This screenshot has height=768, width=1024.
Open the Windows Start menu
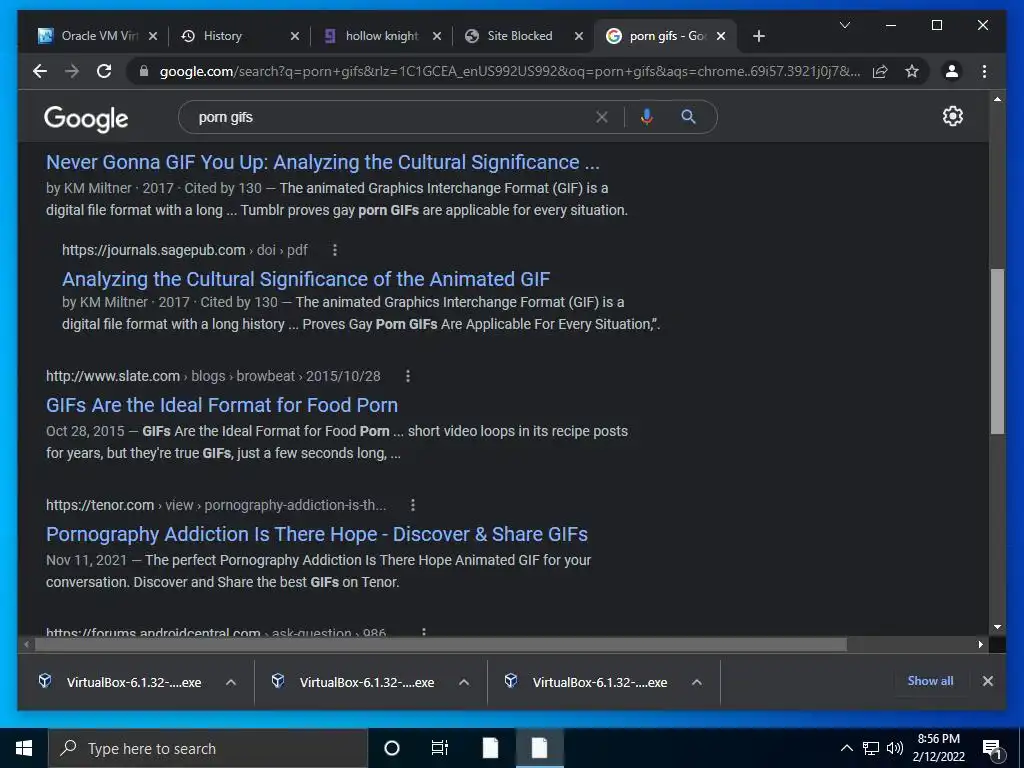24,748
